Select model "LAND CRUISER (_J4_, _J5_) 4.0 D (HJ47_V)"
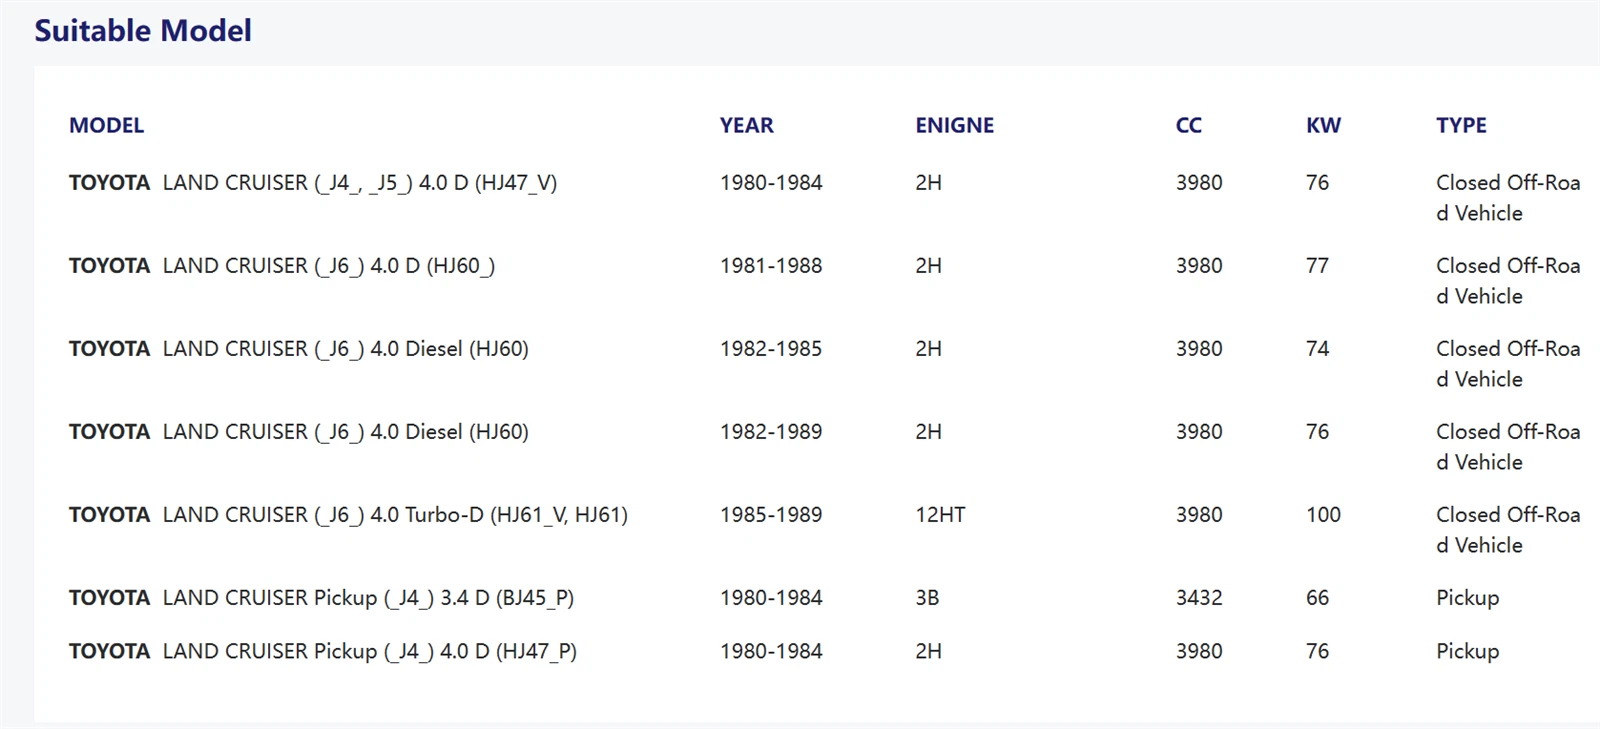 click(360, 183)
